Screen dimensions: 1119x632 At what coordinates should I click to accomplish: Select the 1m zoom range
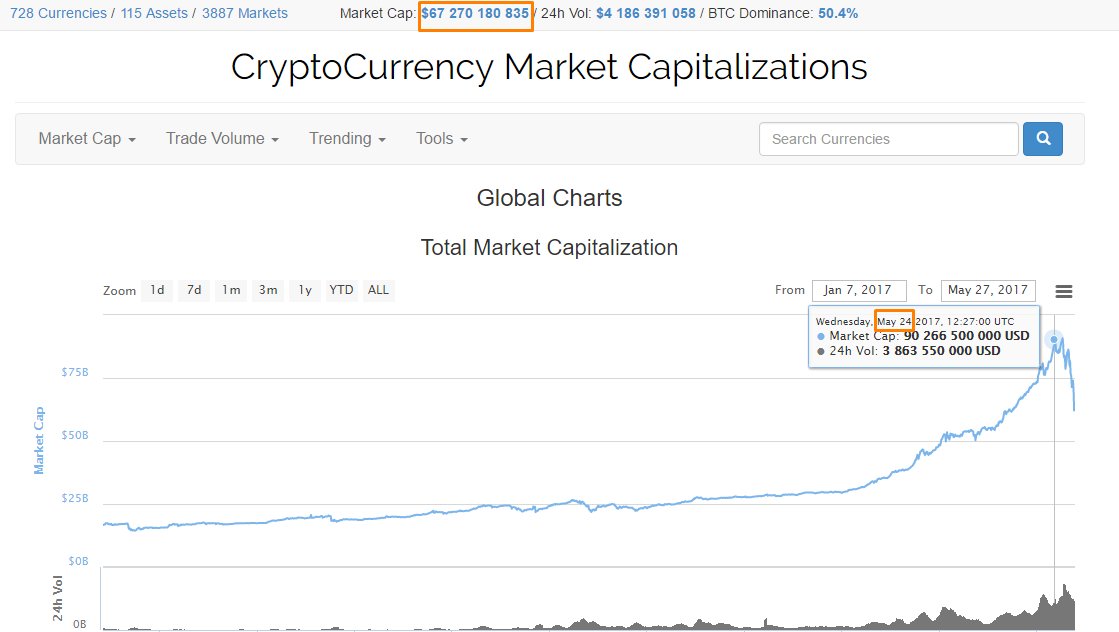point(231,290)
